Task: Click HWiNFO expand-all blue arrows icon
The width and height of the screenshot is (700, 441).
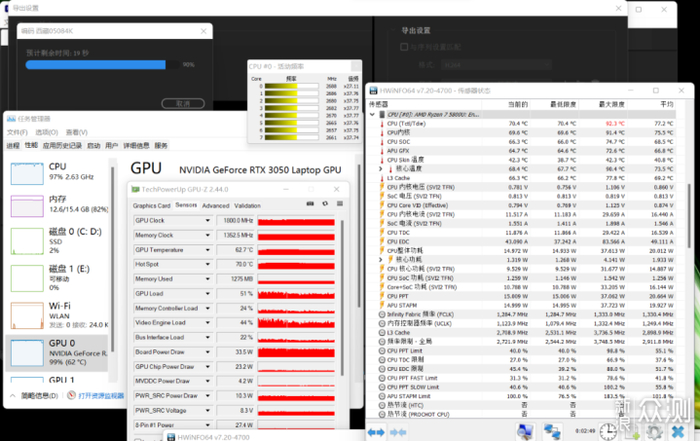Action: point(376,432)
